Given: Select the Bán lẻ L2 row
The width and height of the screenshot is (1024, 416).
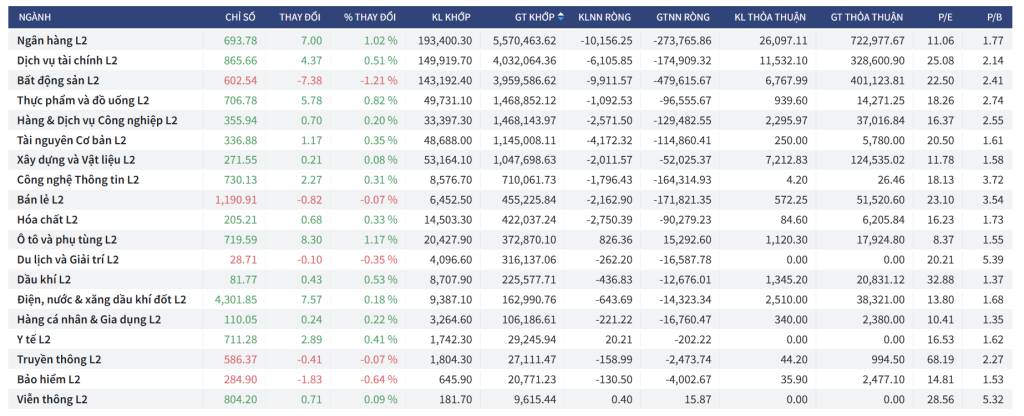Looking at the screenshot, I should coord(512,200).
